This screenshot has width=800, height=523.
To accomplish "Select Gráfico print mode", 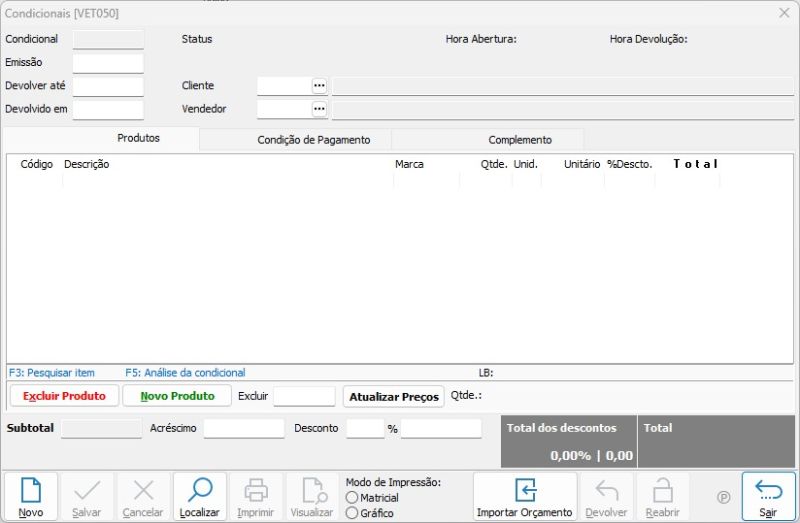I will click(352, 513).
